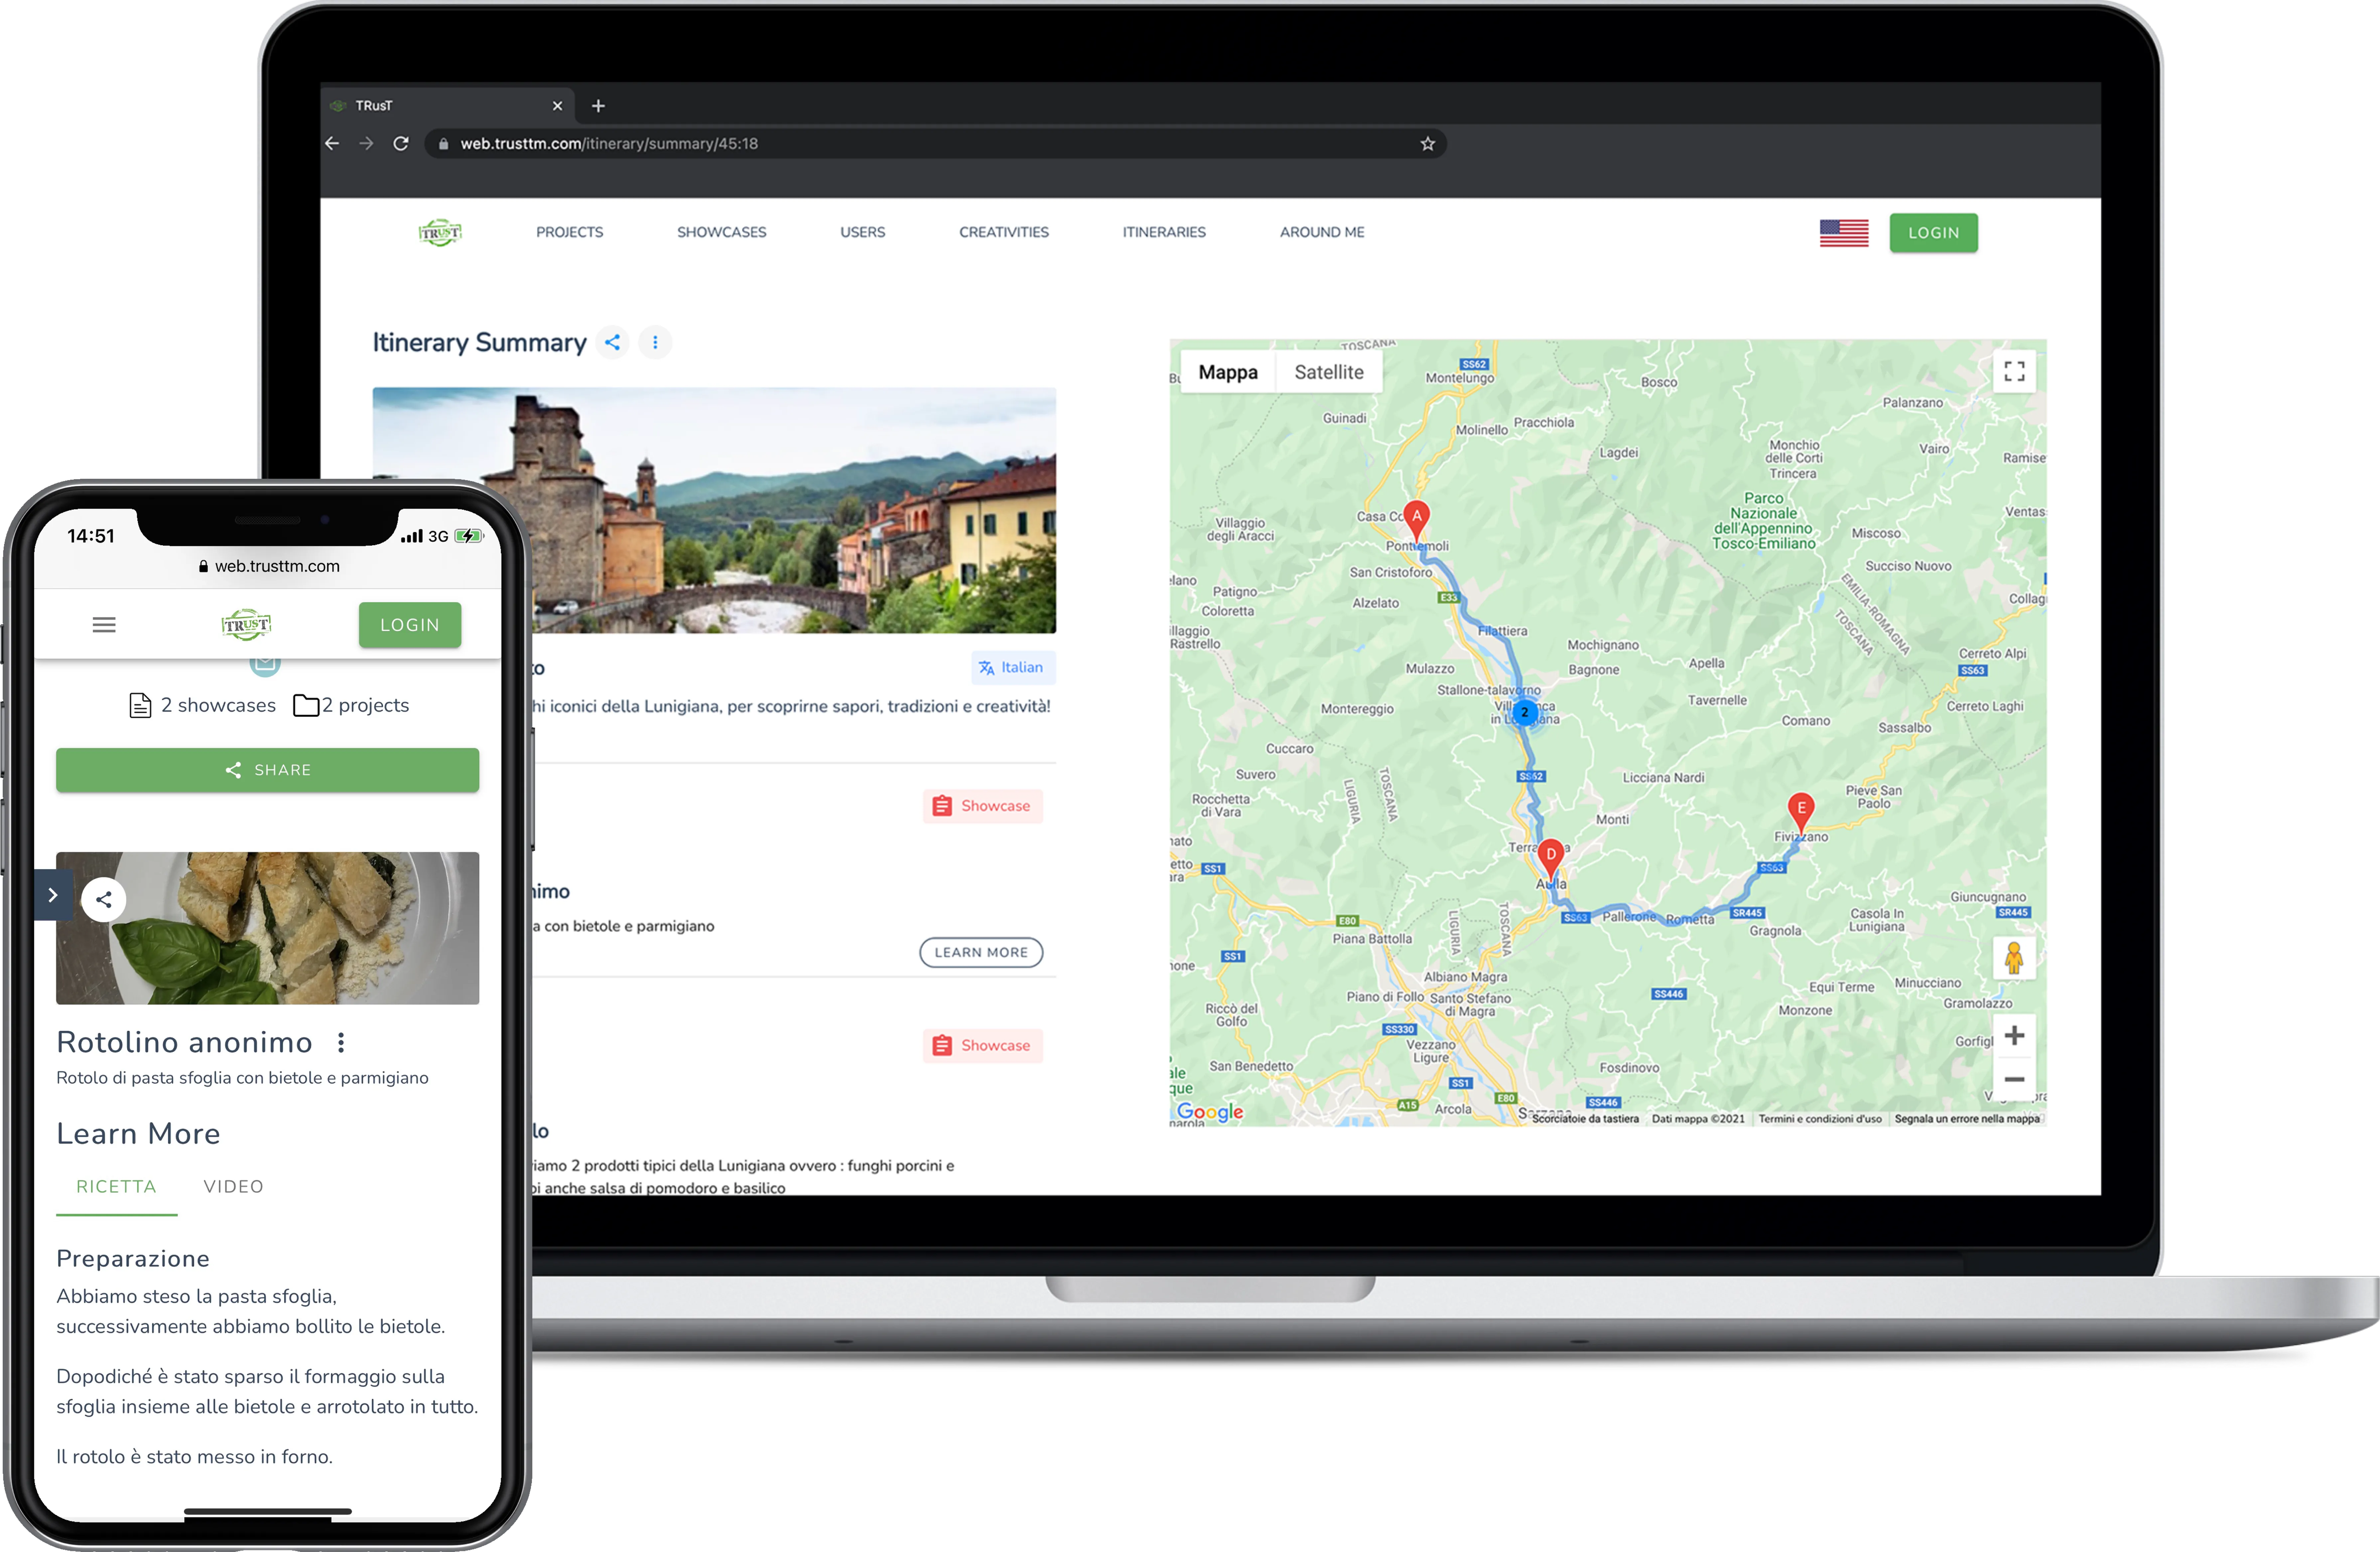This screenshot has height=1552, width=2380.
Task: Reload the page in the browser
Action: [401, 144]
